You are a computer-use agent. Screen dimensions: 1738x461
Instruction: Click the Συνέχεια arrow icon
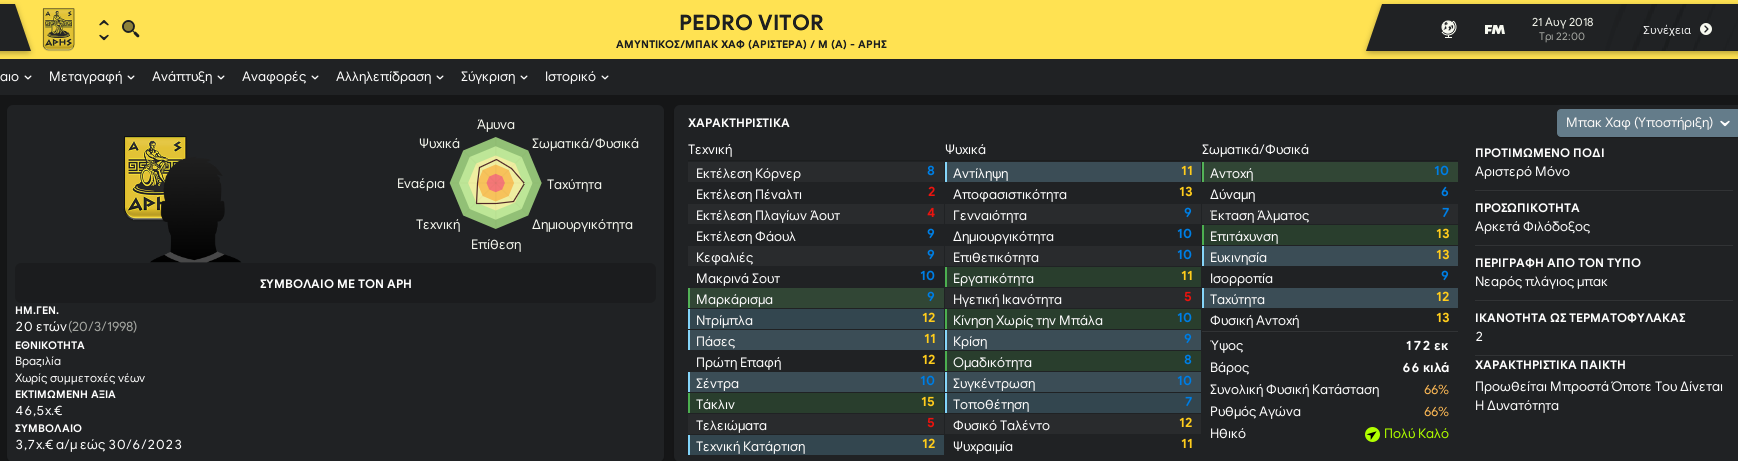(1706, 29)
